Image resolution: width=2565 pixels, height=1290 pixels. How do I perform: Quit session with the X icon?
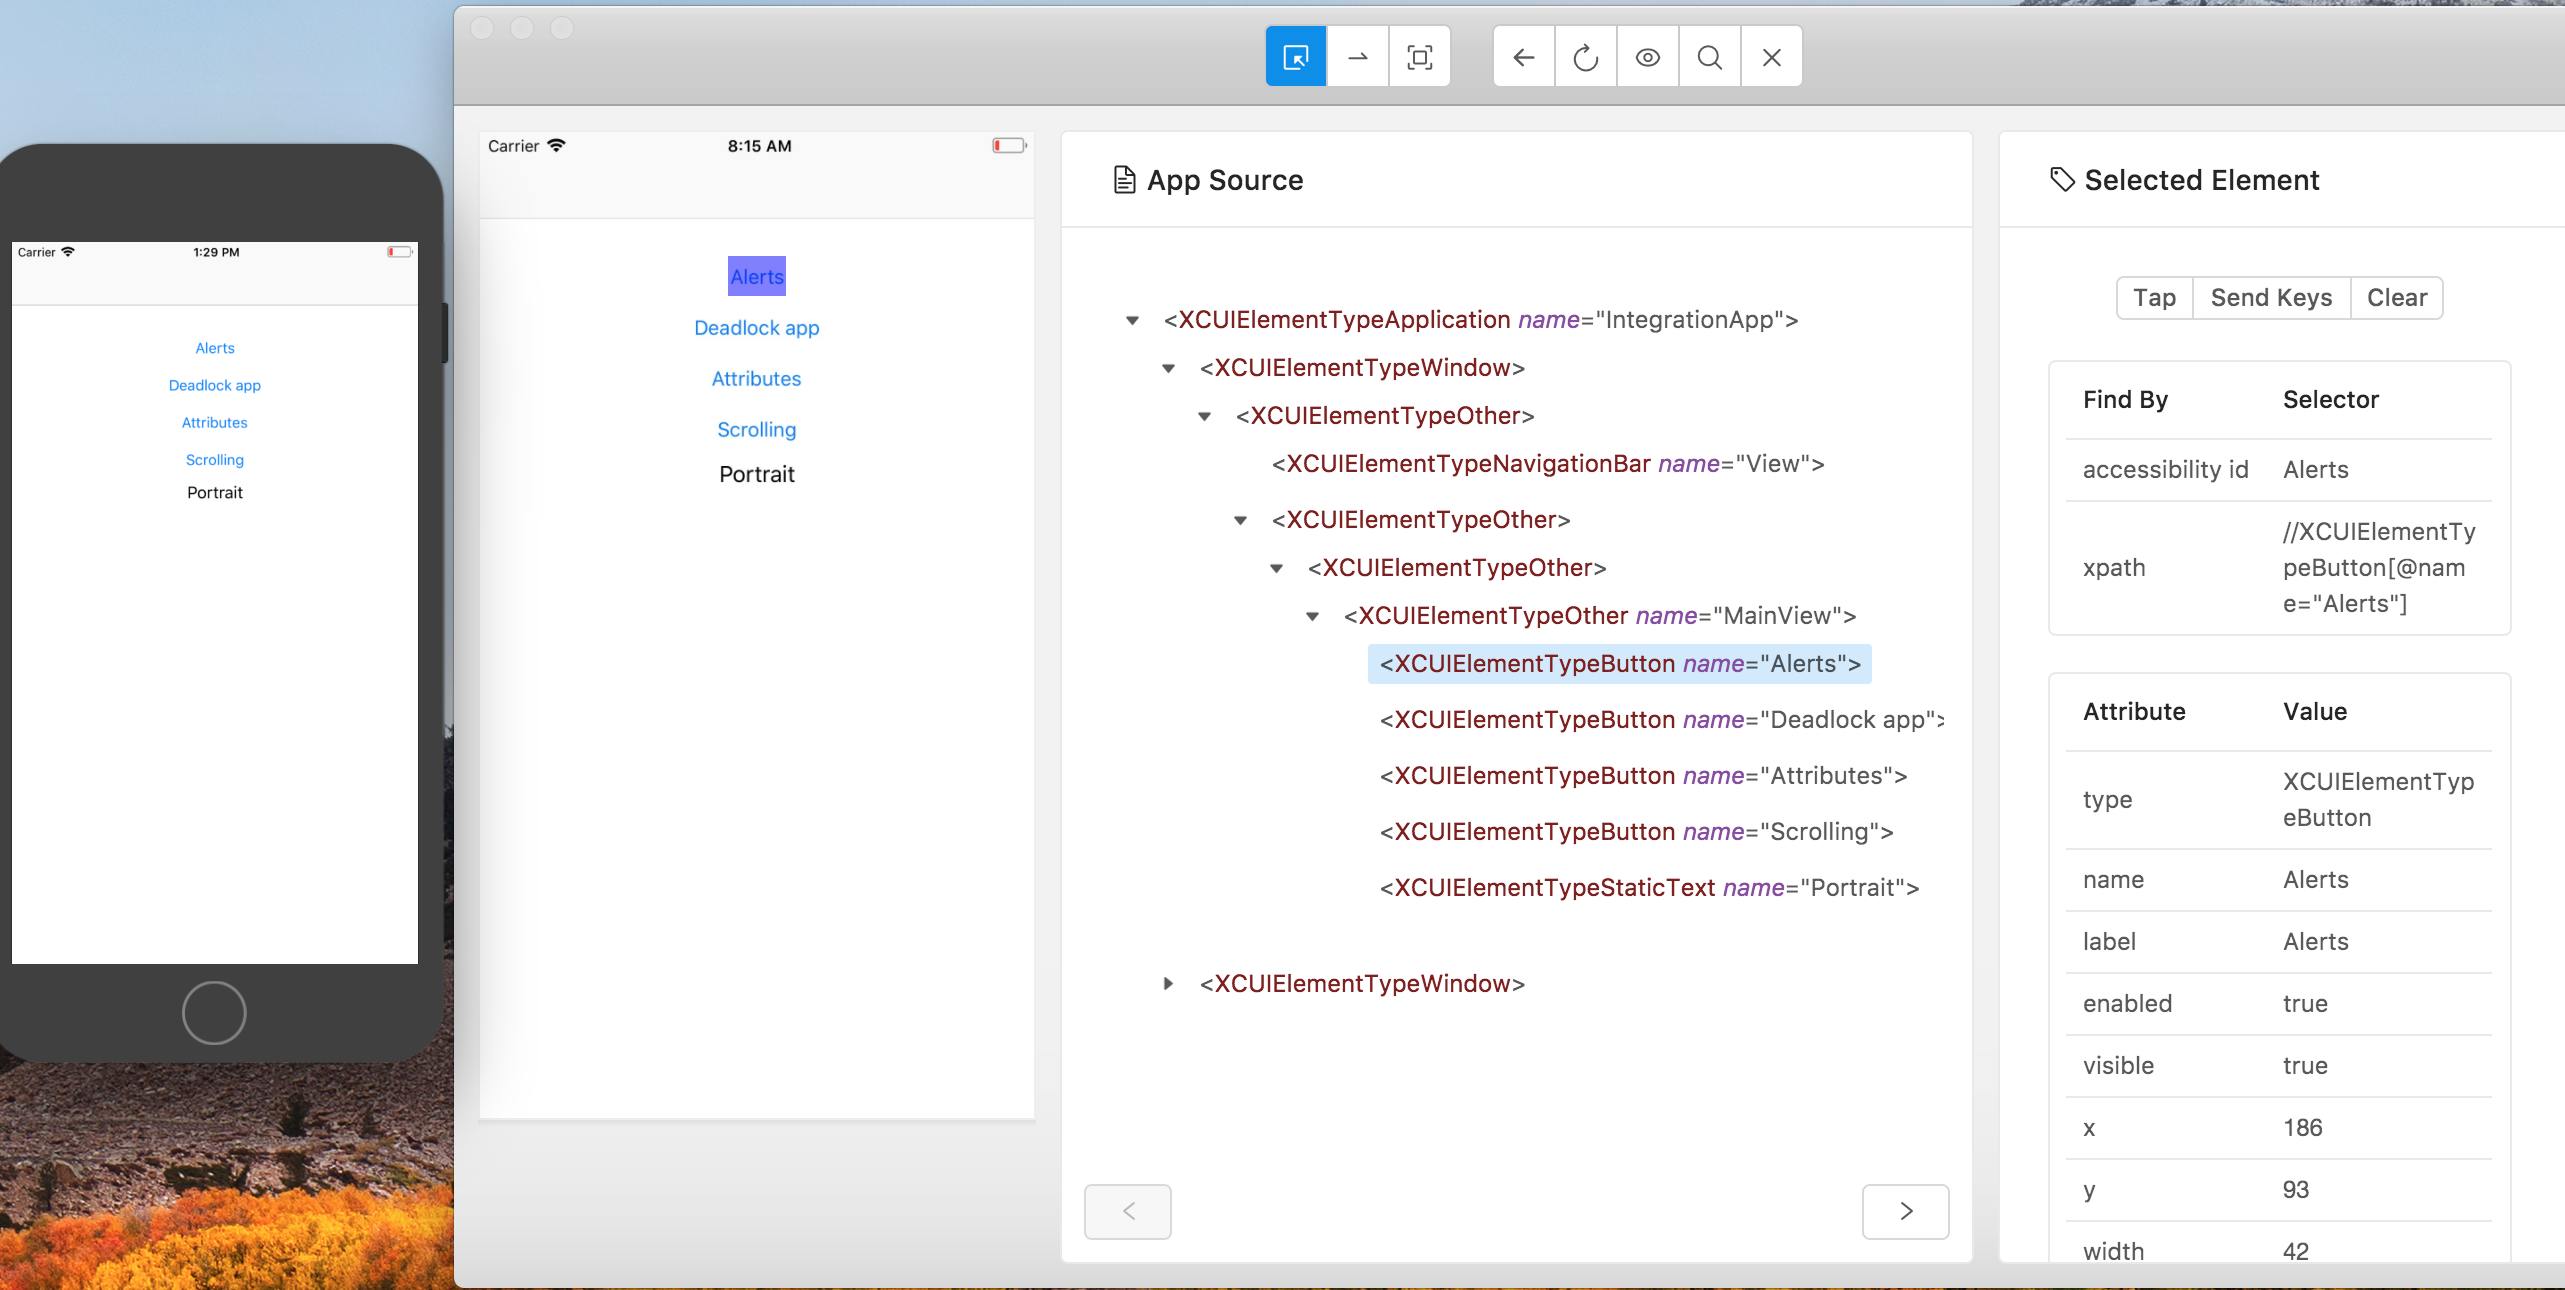1771,57
